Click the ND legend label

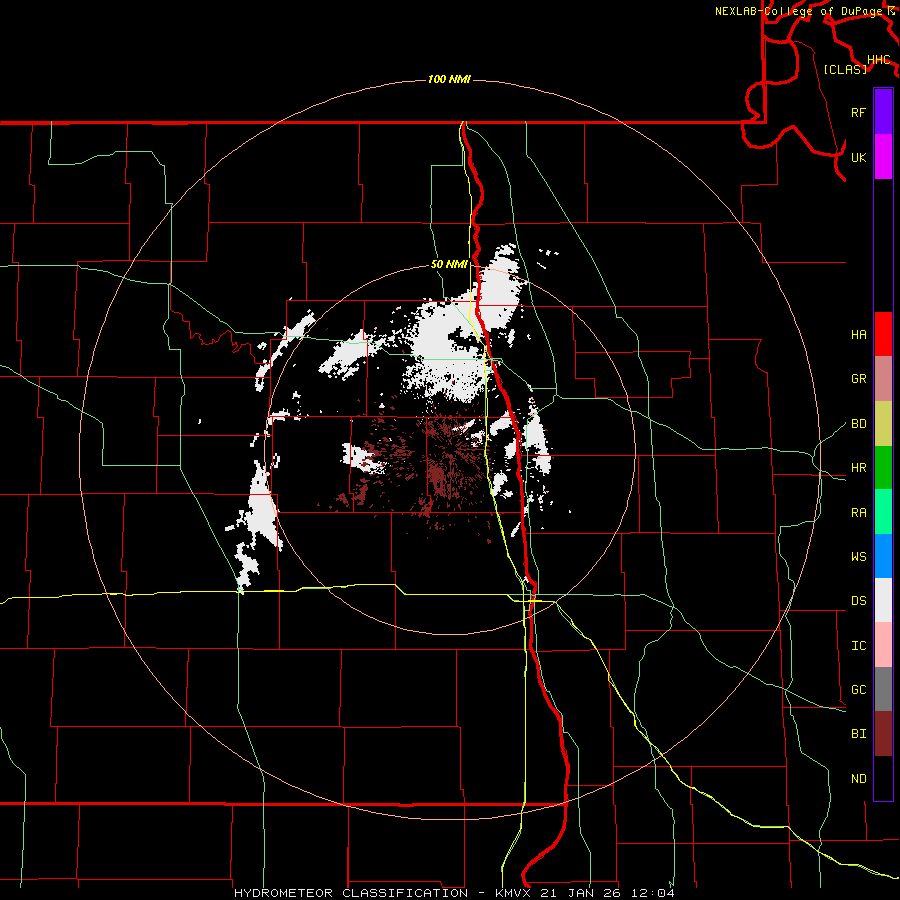pos(858,779)
